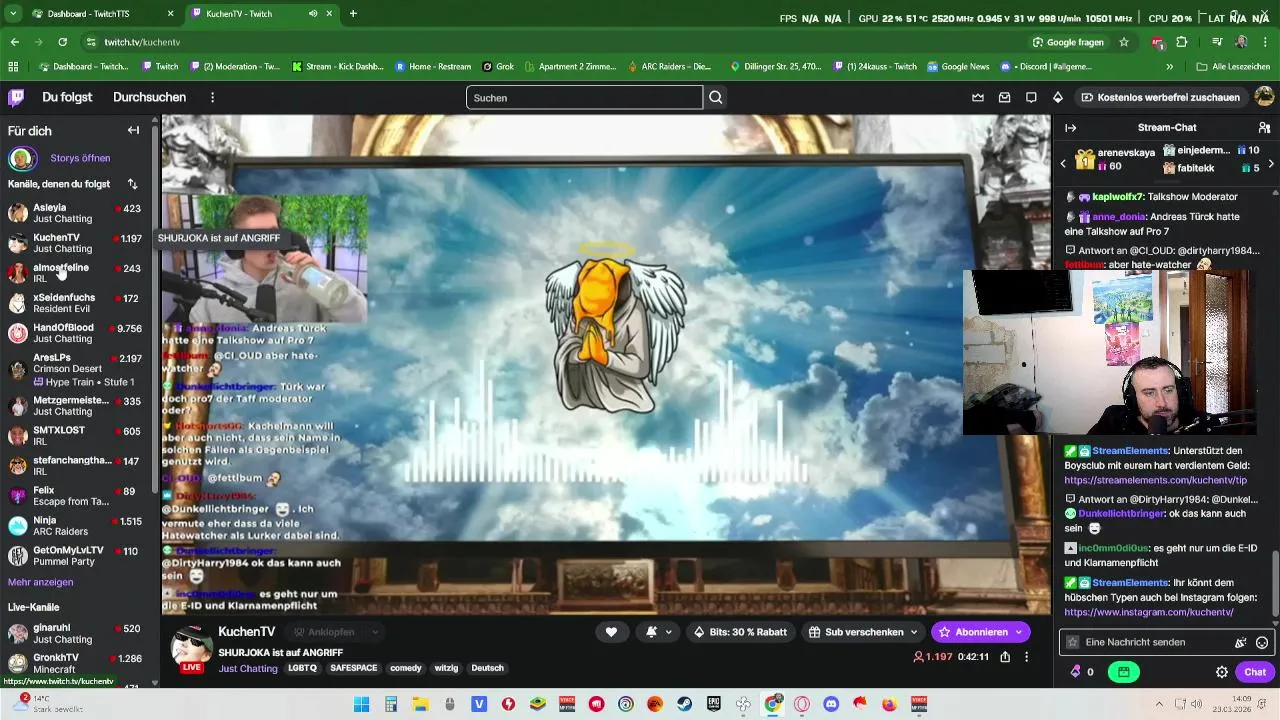
Task: Open the top nav more menu dots
Action: click(x=212, y=97)
